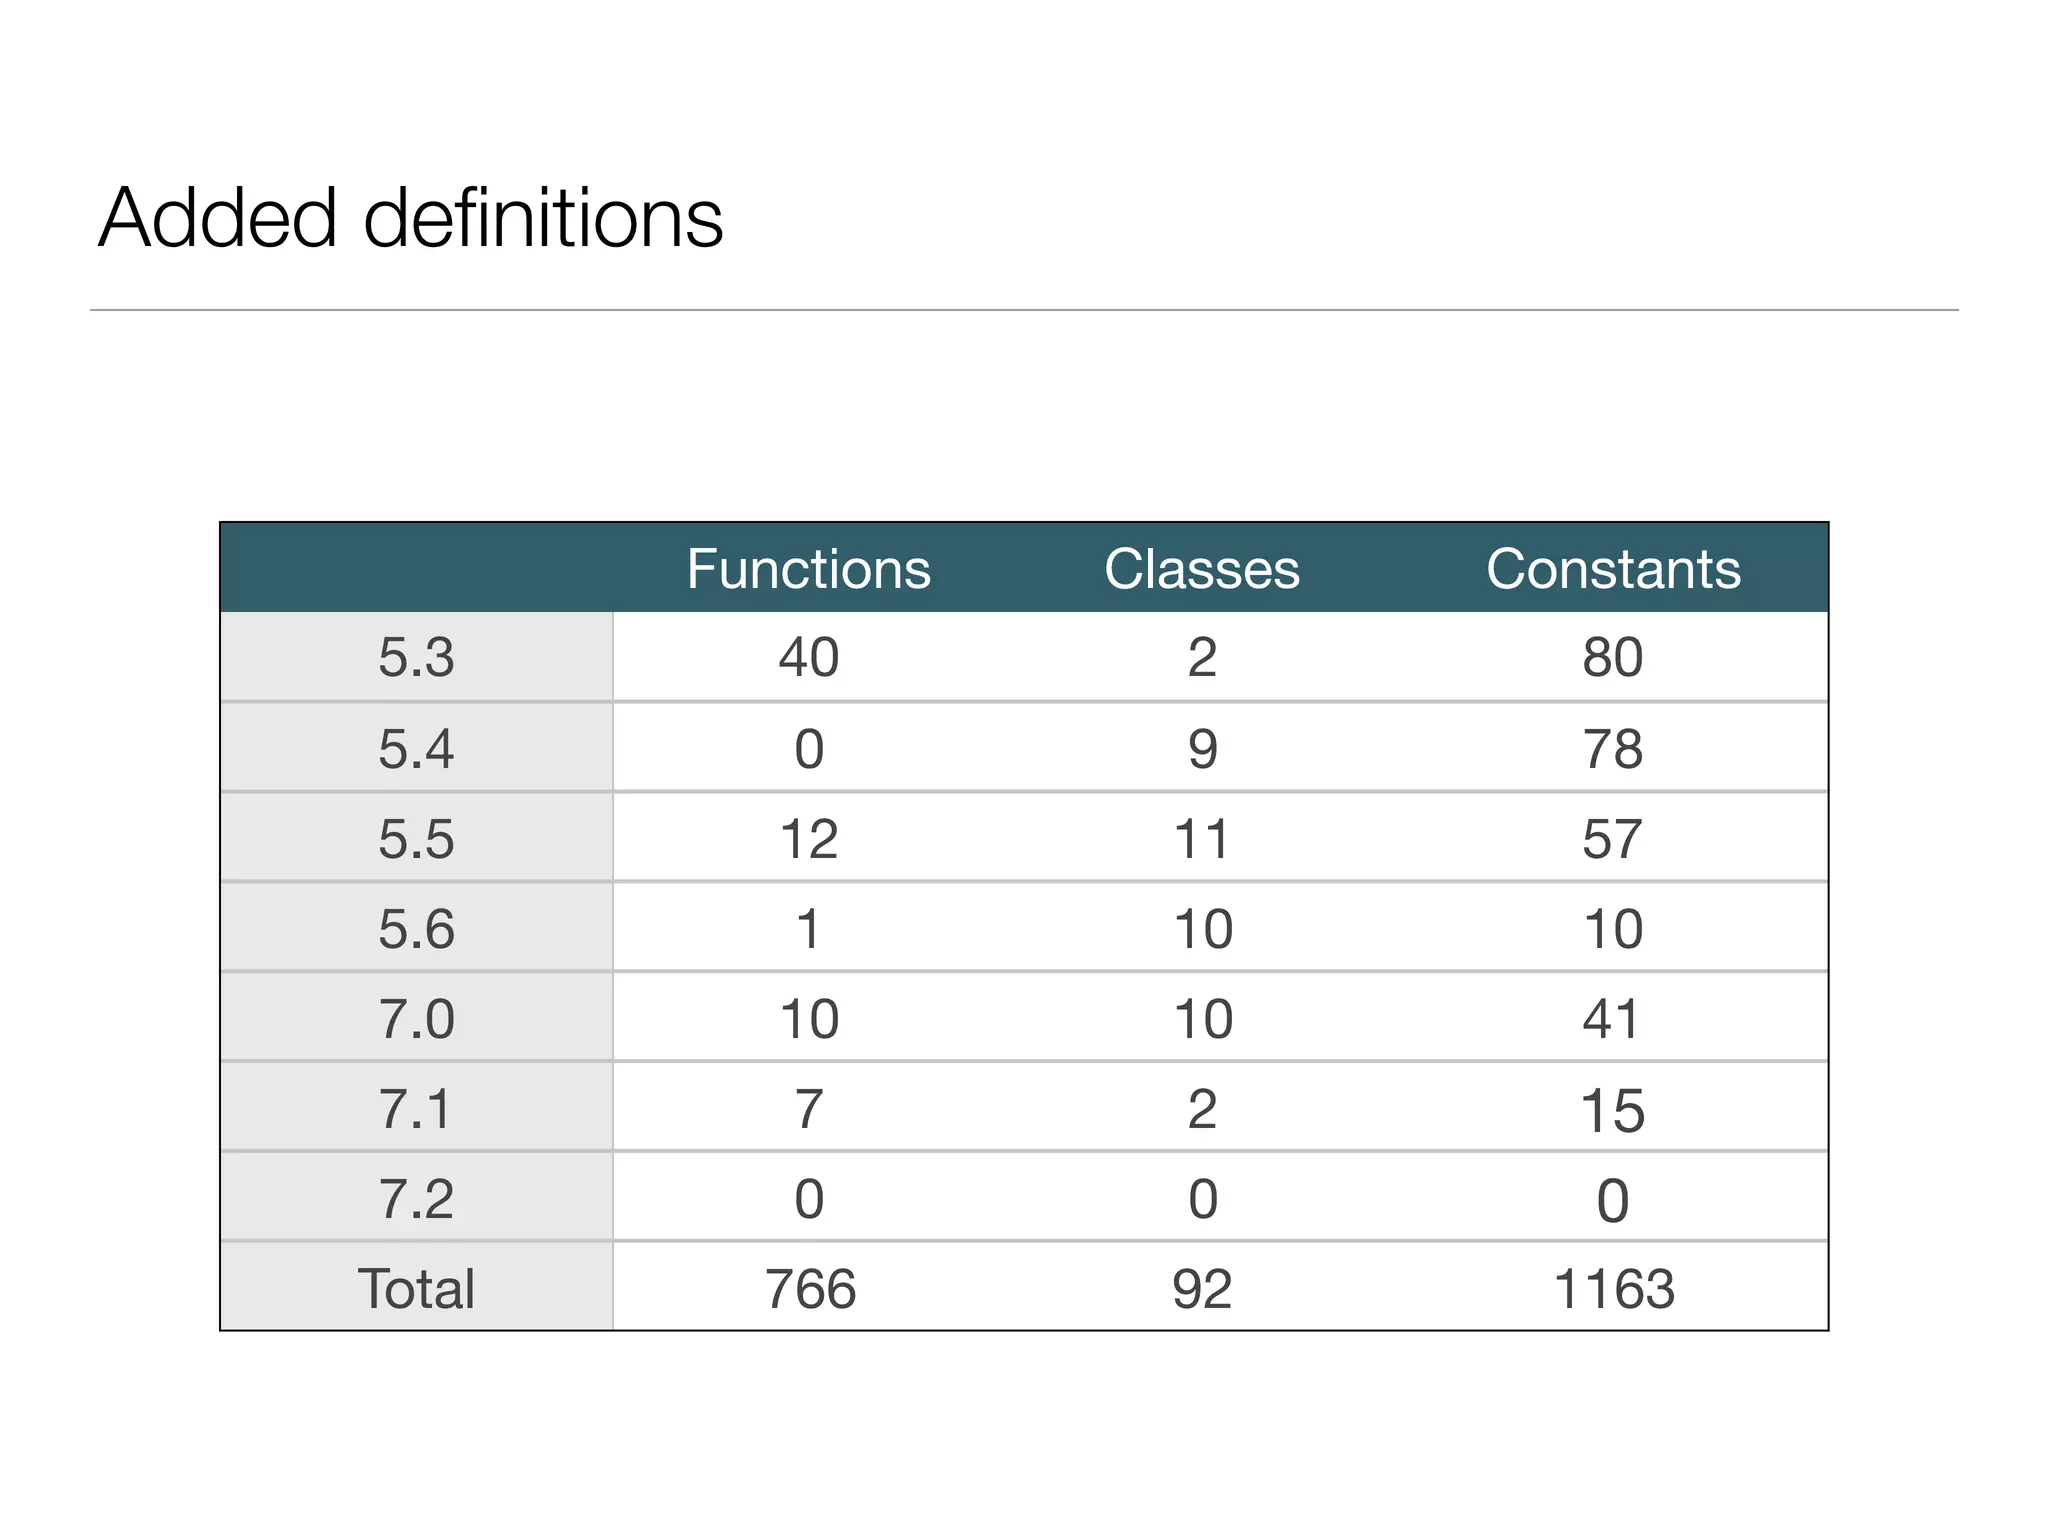
Task: Select the 5.6 row label cell
Action: [416, 928]
